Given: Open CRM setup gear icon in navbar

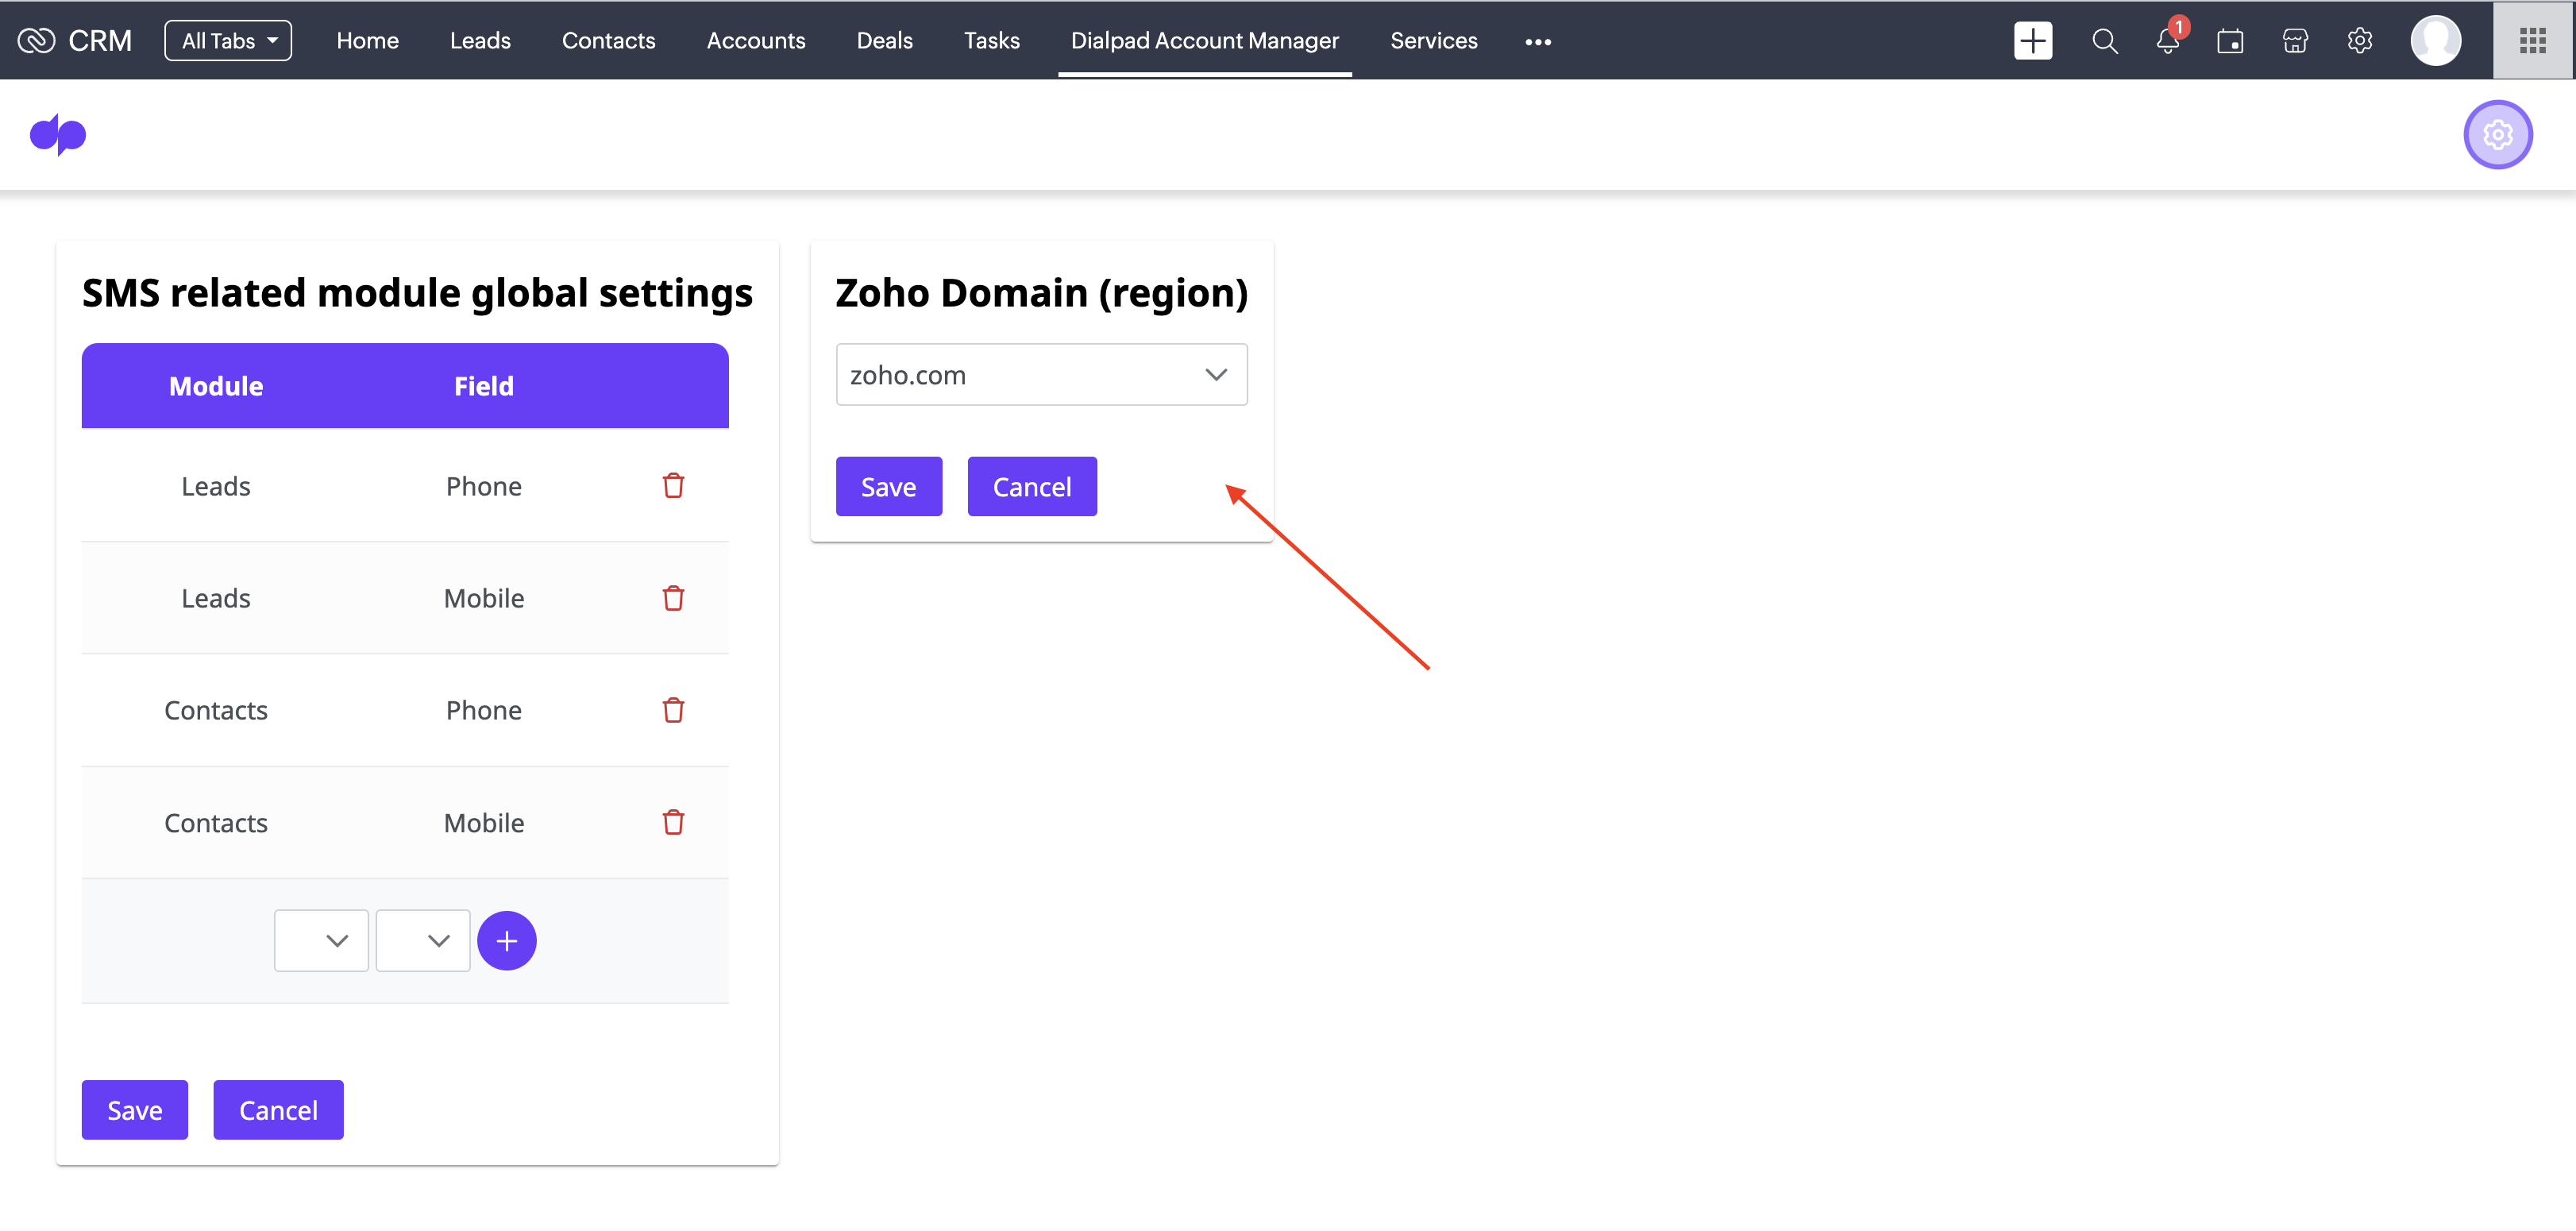Looking at the screenshot, I should click(x=2359, y=41).
